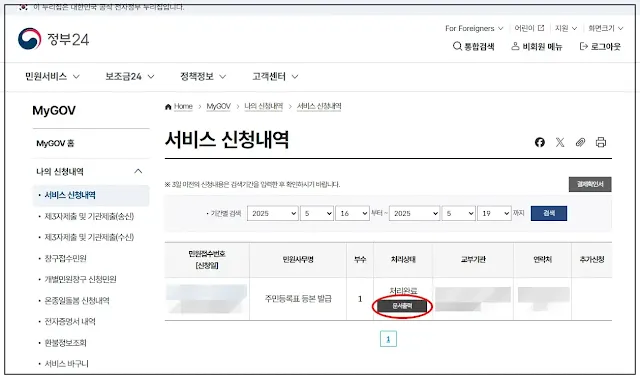Print page with printer icon
Screen dimensions: 640x379
601,142
